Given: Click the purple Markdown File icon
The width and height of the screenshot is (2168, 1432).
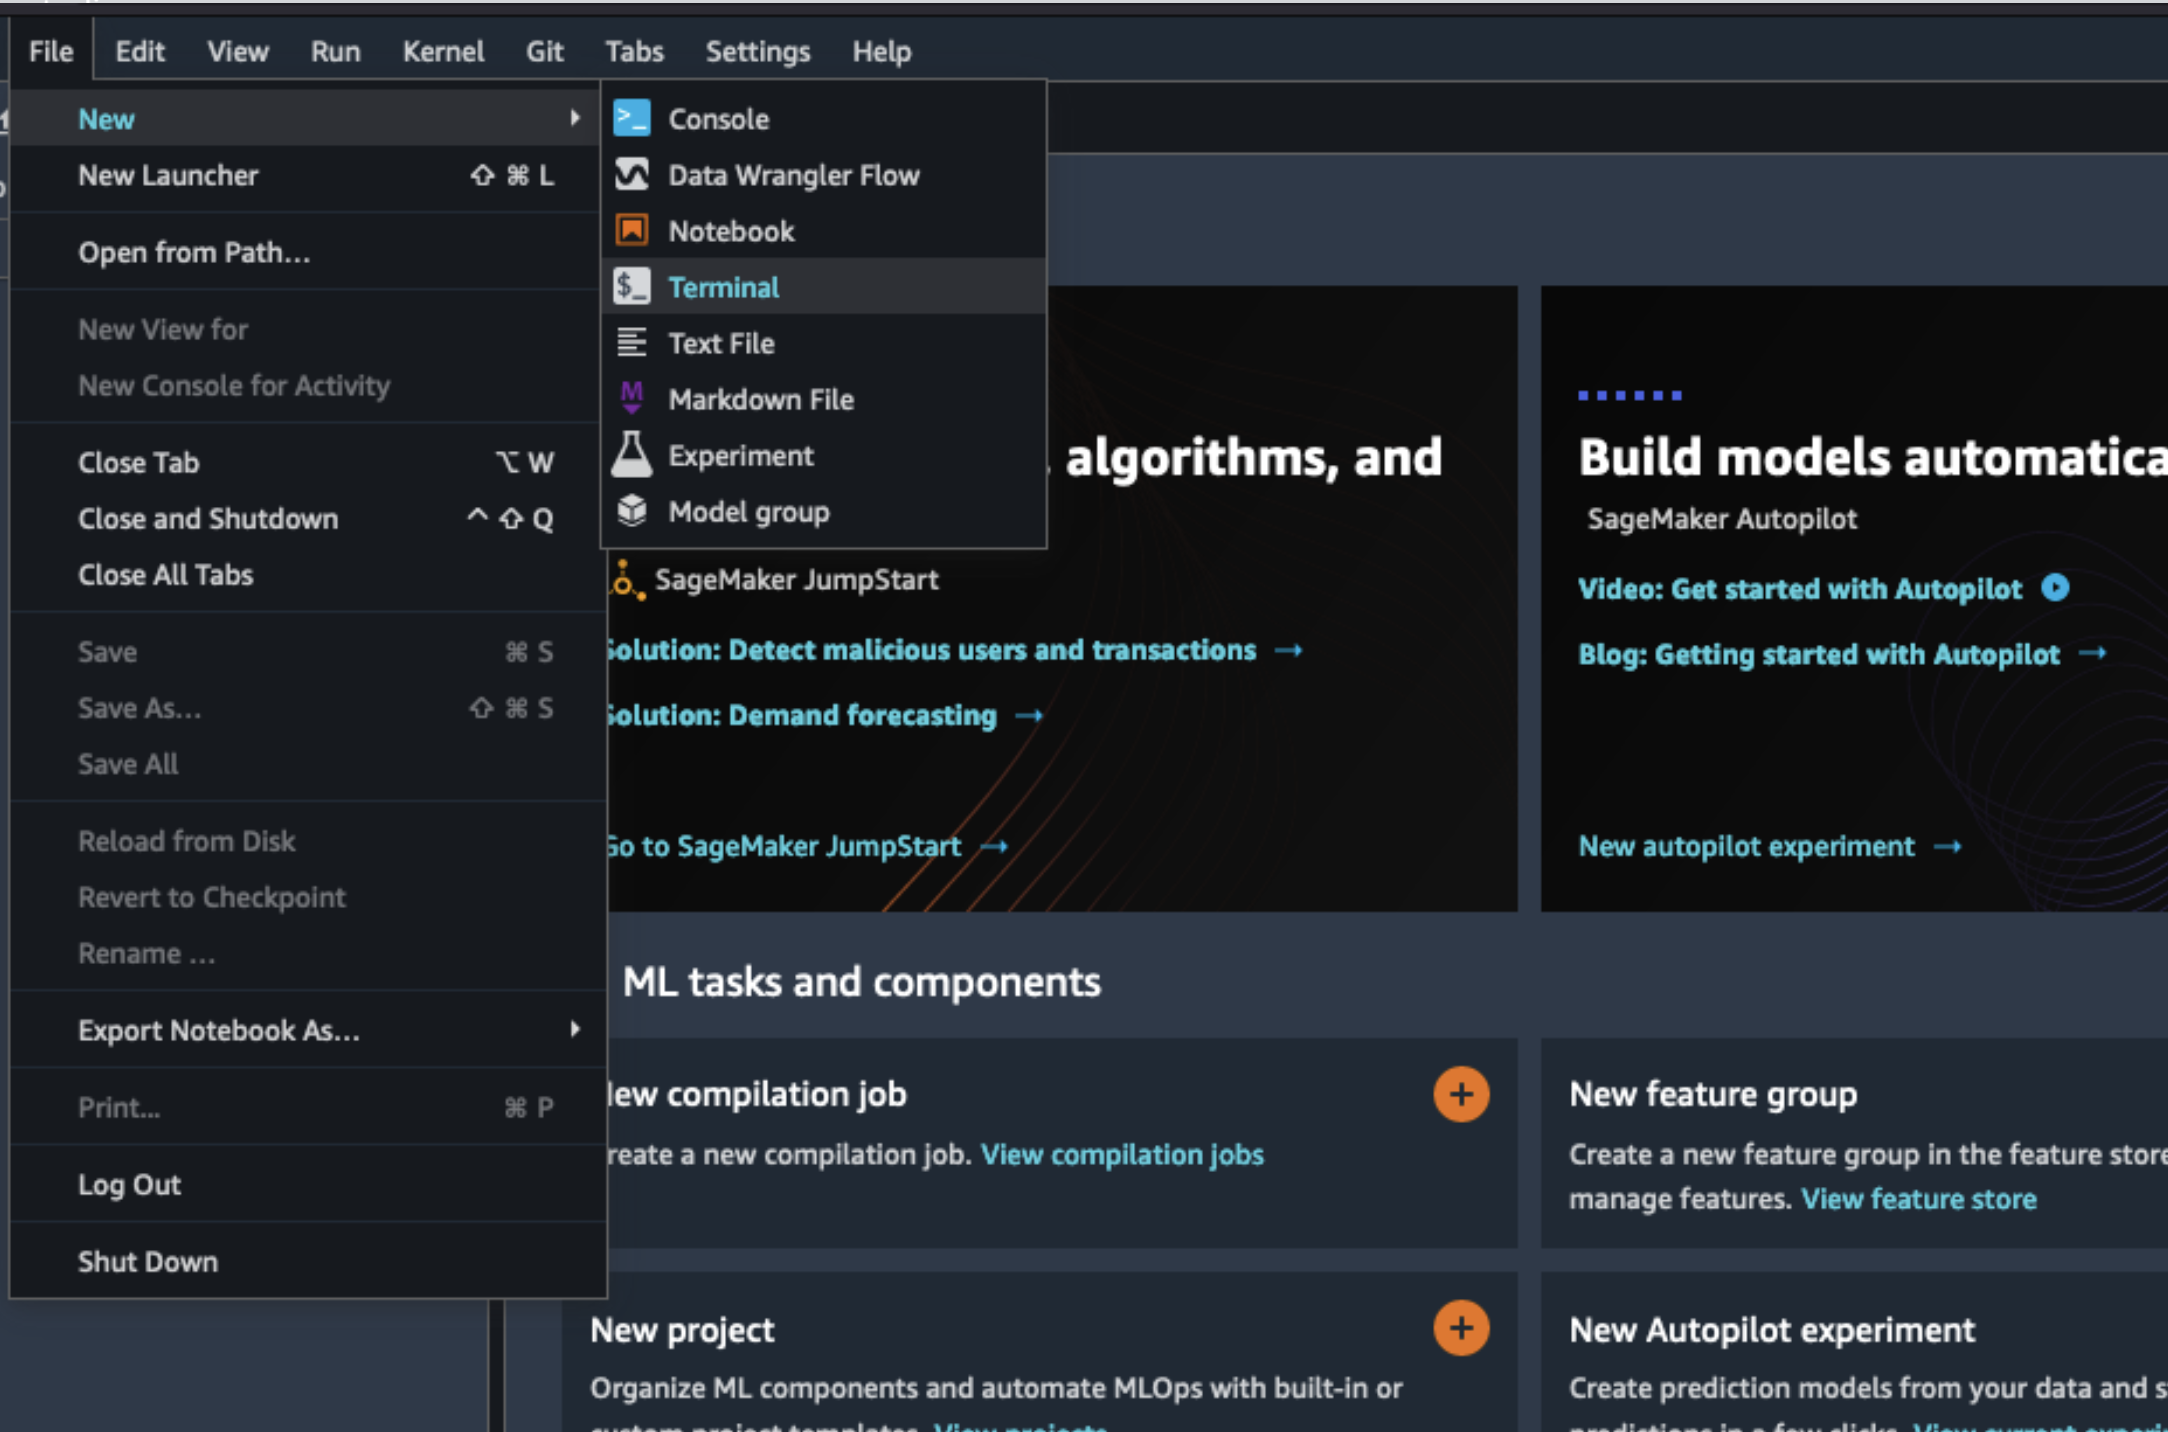Looking at the screenshot, I should point(632,398).
